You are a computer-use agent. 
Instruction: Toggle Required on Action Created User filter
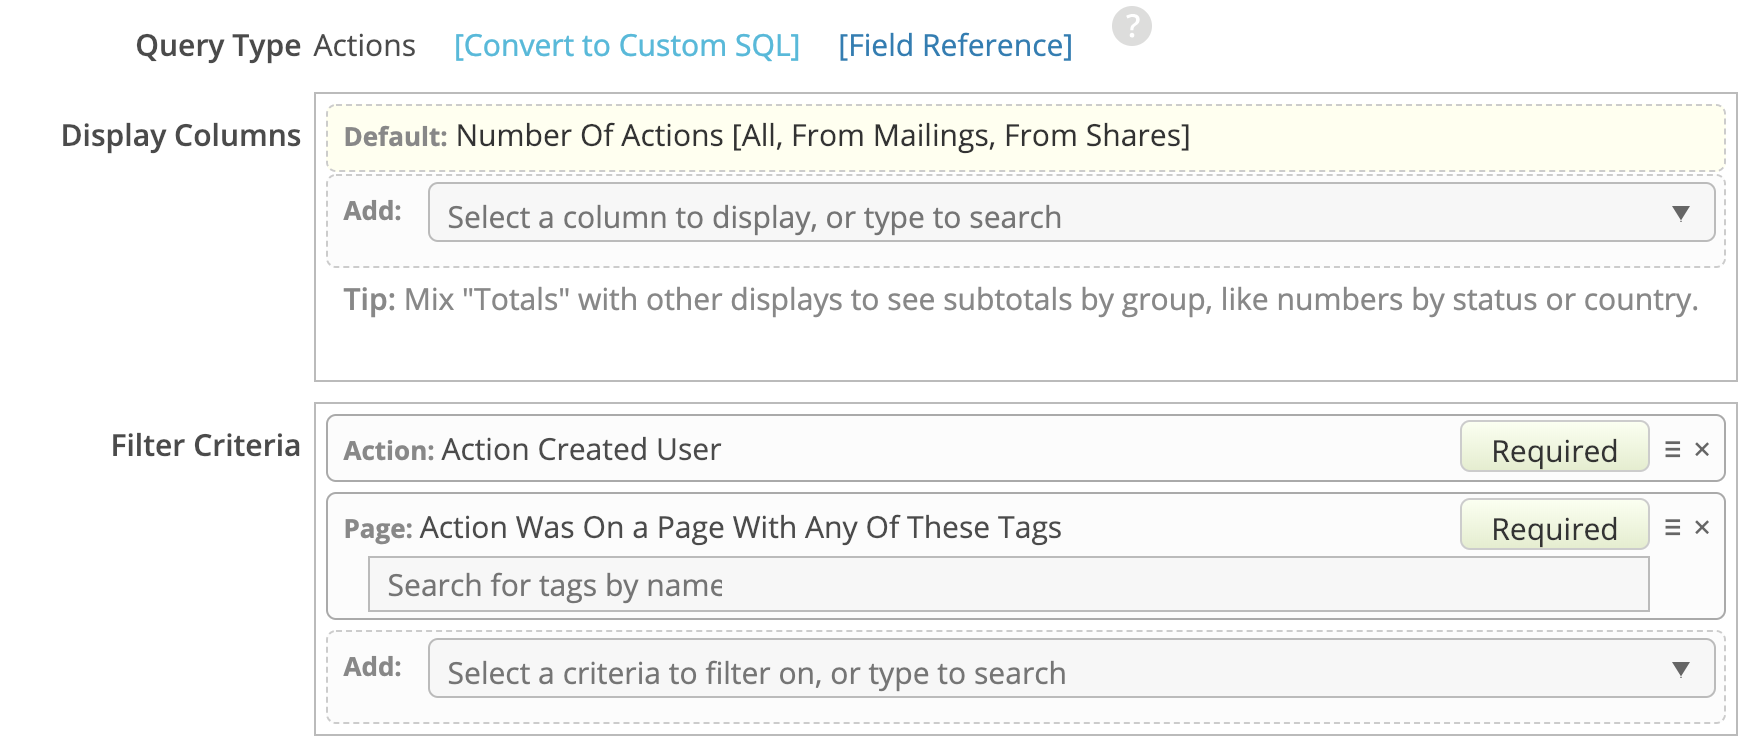click(1553, 449)
